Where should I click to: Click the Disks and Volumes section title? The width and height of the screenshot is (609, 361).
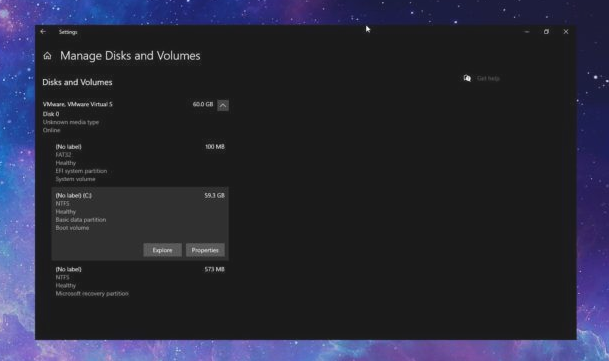[x=77, y=82]
